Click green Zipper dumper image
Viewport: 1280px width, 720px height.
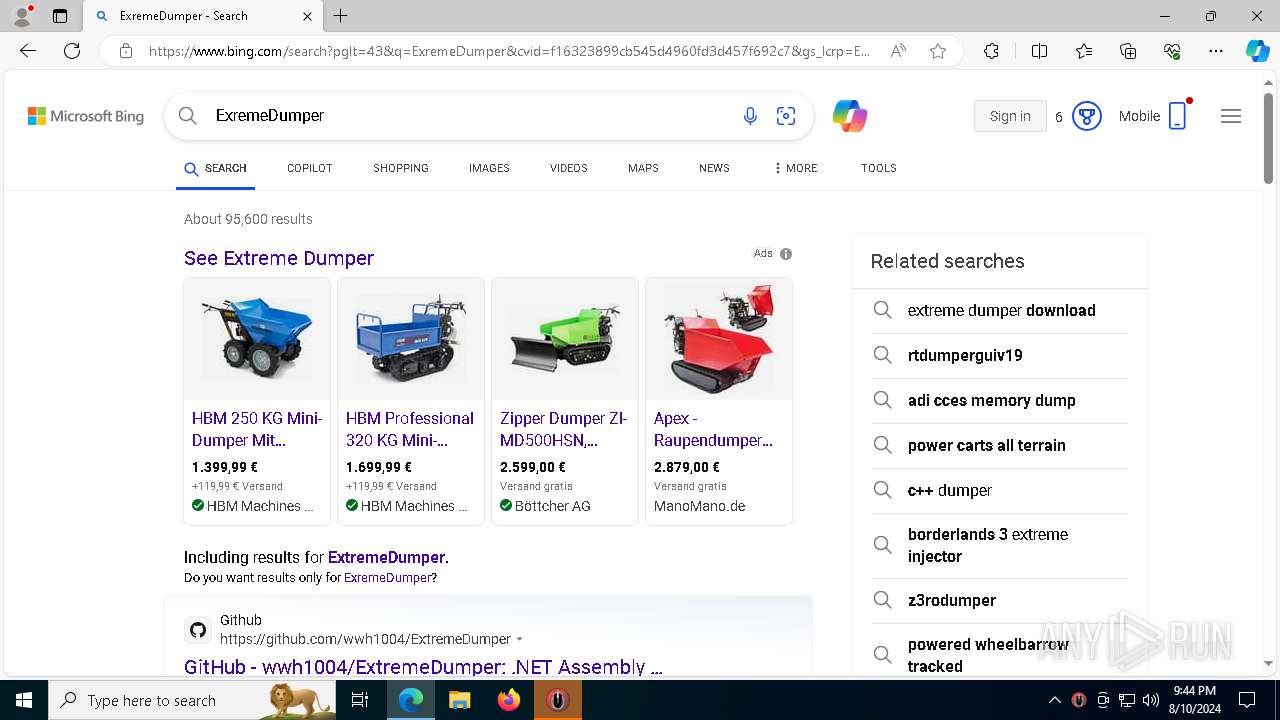(565, 339)
